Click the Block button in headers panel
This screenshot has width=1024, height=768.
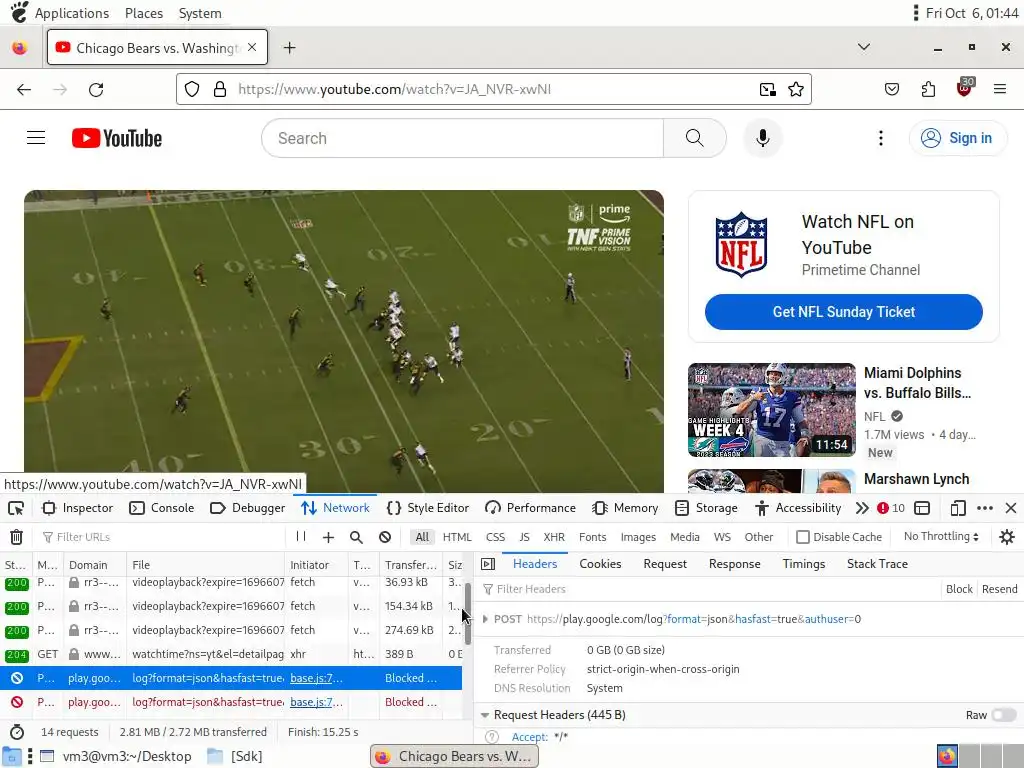(x=959, y=589)
